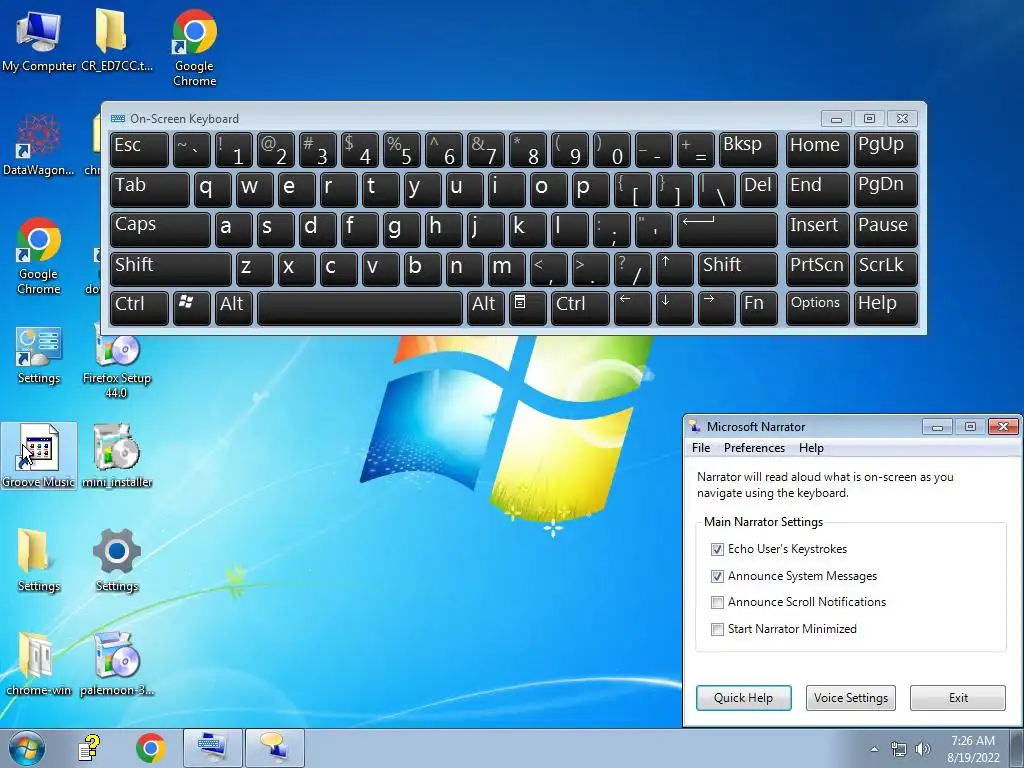Viewport: 1024px width, 768px height.
Task: Toggle the left Shift key
Action: point(170,269)
